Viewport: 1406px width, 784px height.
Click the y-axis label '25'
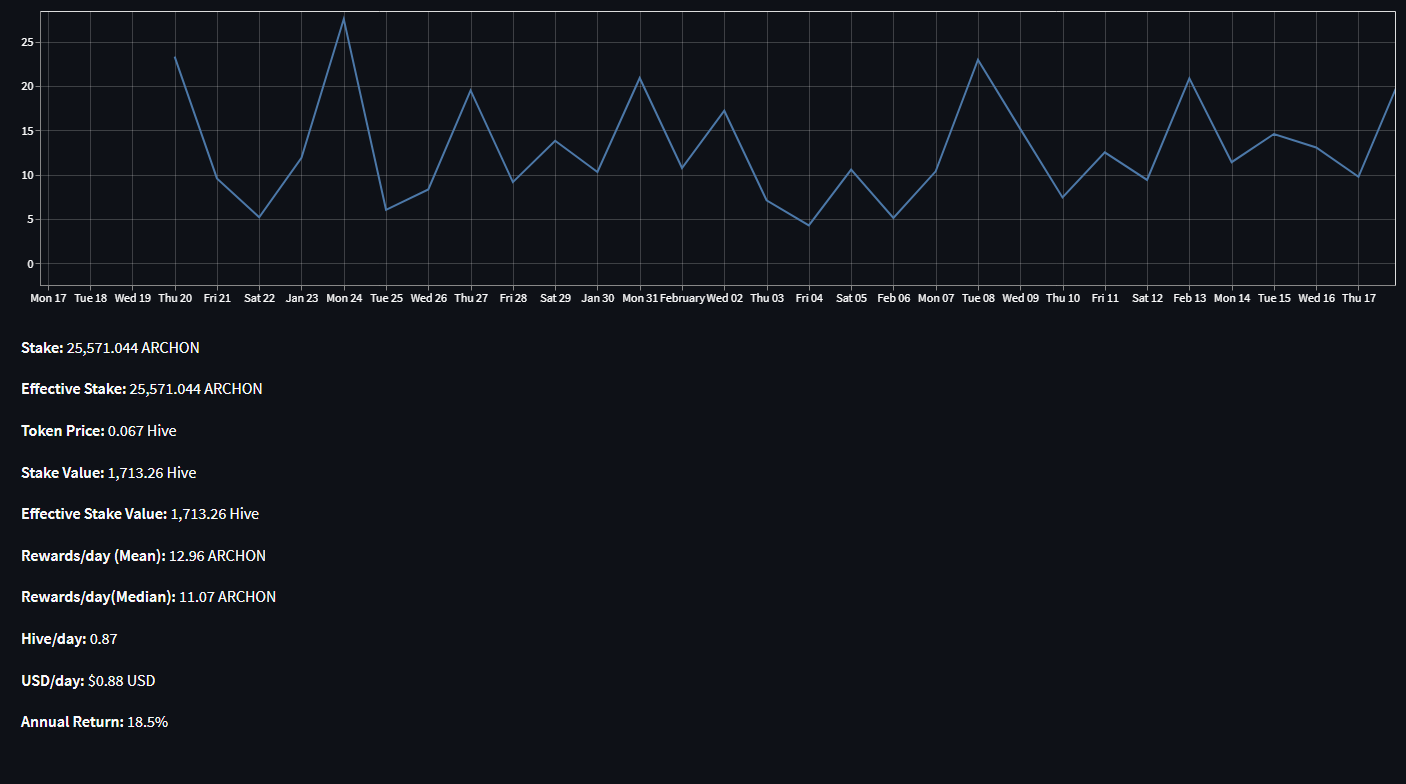tap(27, 42)
